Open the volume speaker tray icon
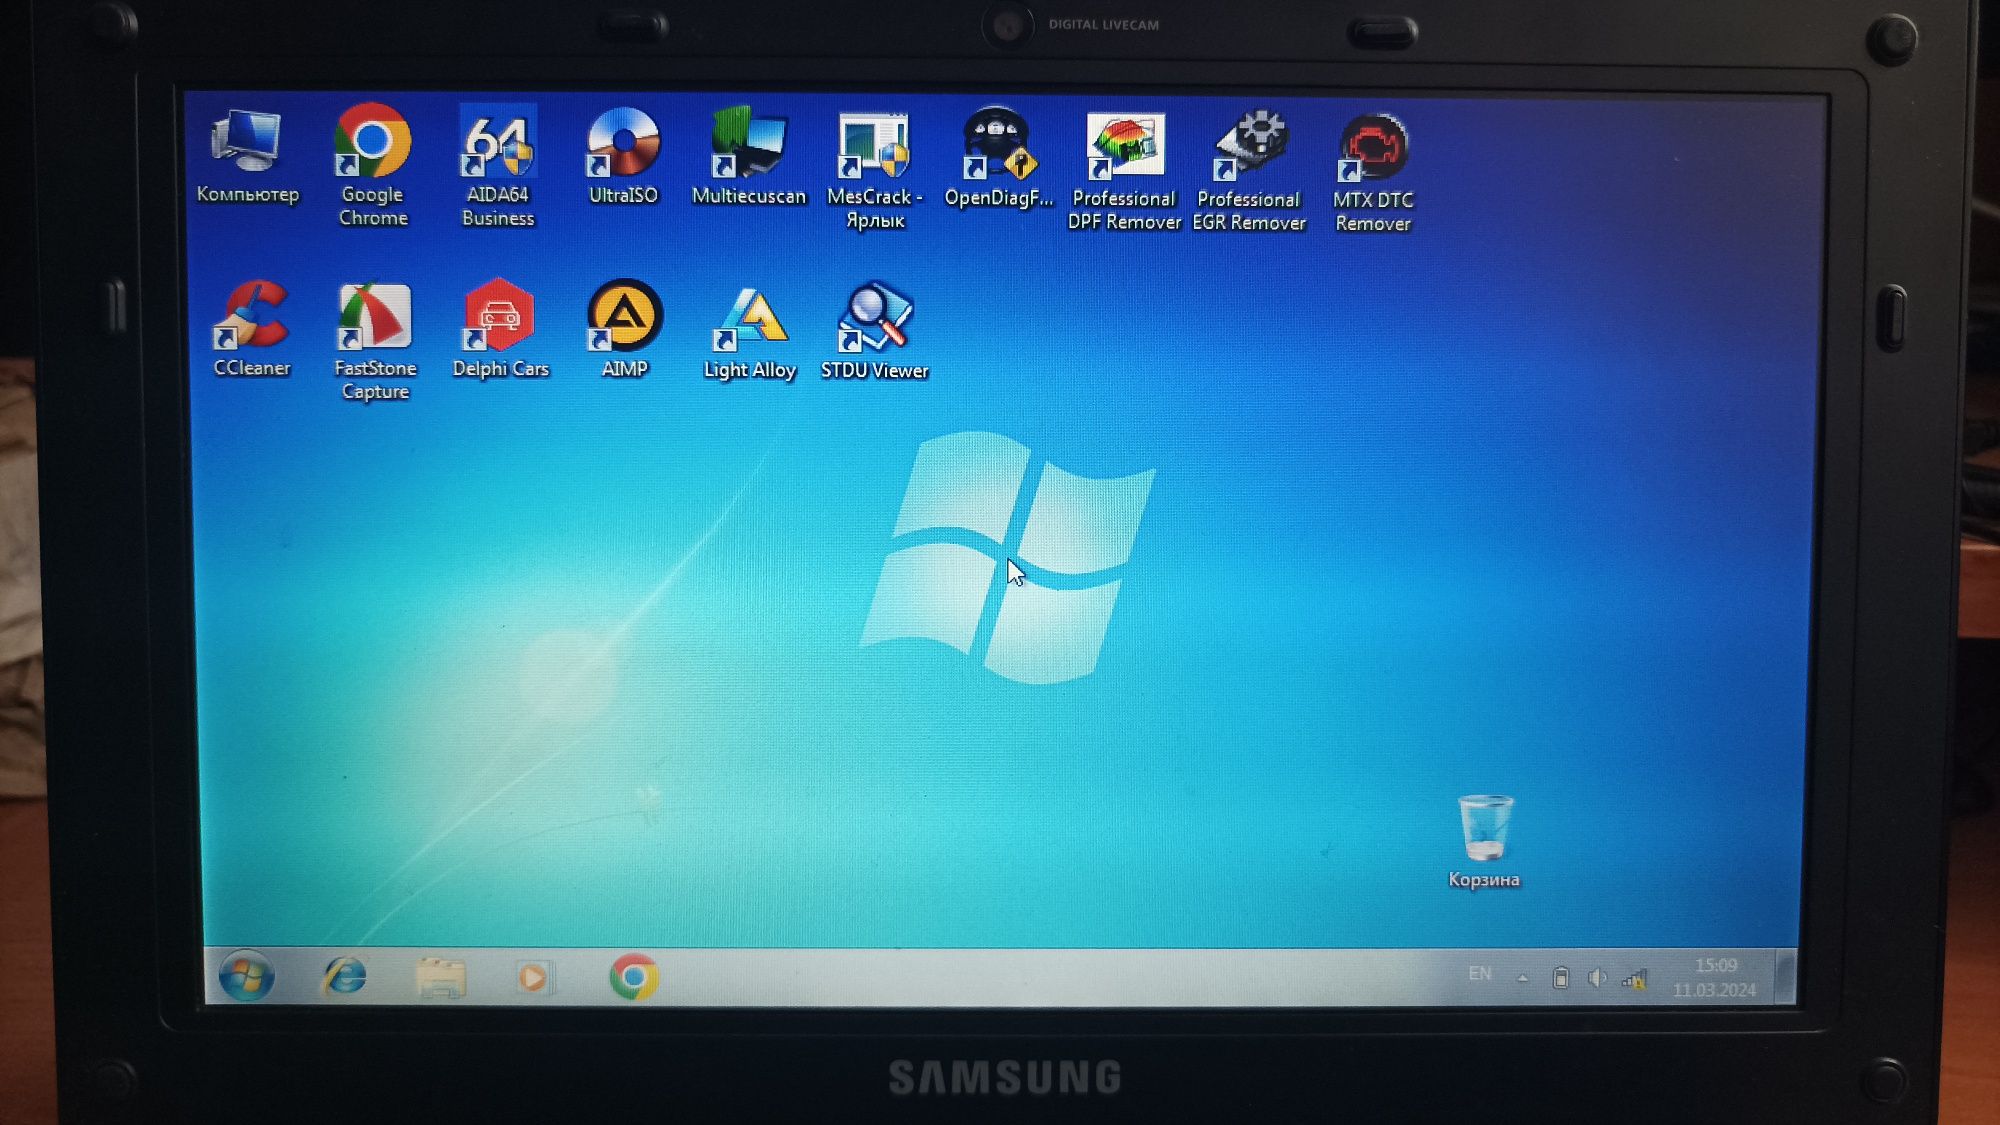The image size is (2000, 1125). (1597, 977)
